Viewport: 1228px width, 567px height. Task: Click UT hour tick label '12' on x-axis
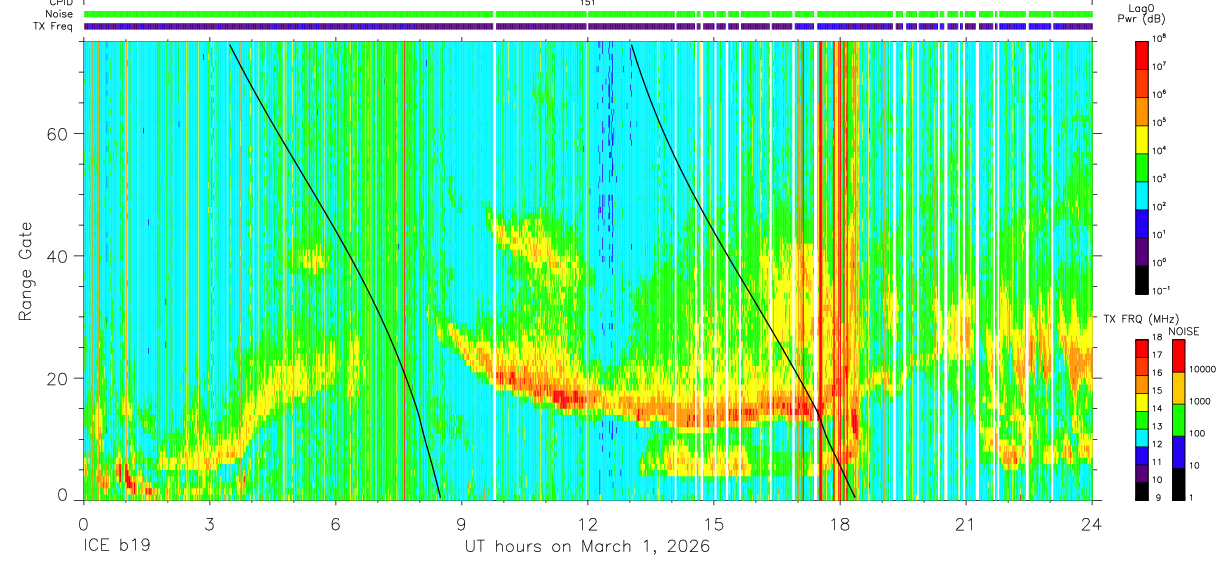(x=587, y=524)
